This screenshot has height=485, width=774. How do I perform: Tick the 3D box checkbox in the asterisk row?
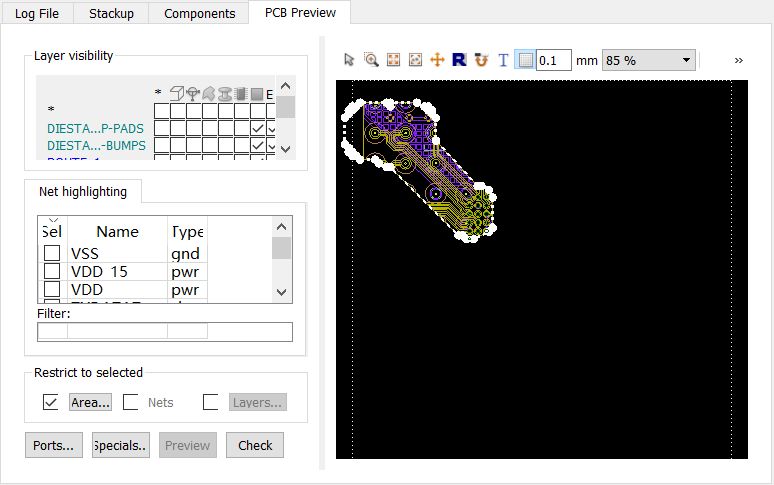(178, 111)
